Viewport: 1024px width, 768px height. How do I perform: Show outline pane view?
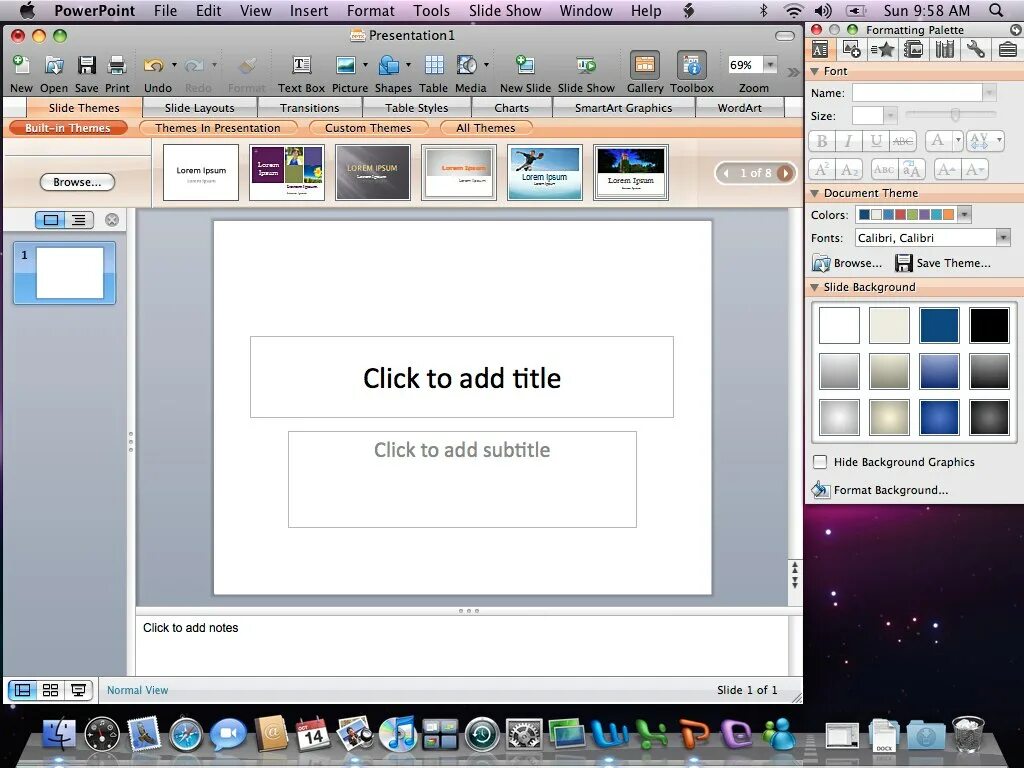(x=79, y=220)
